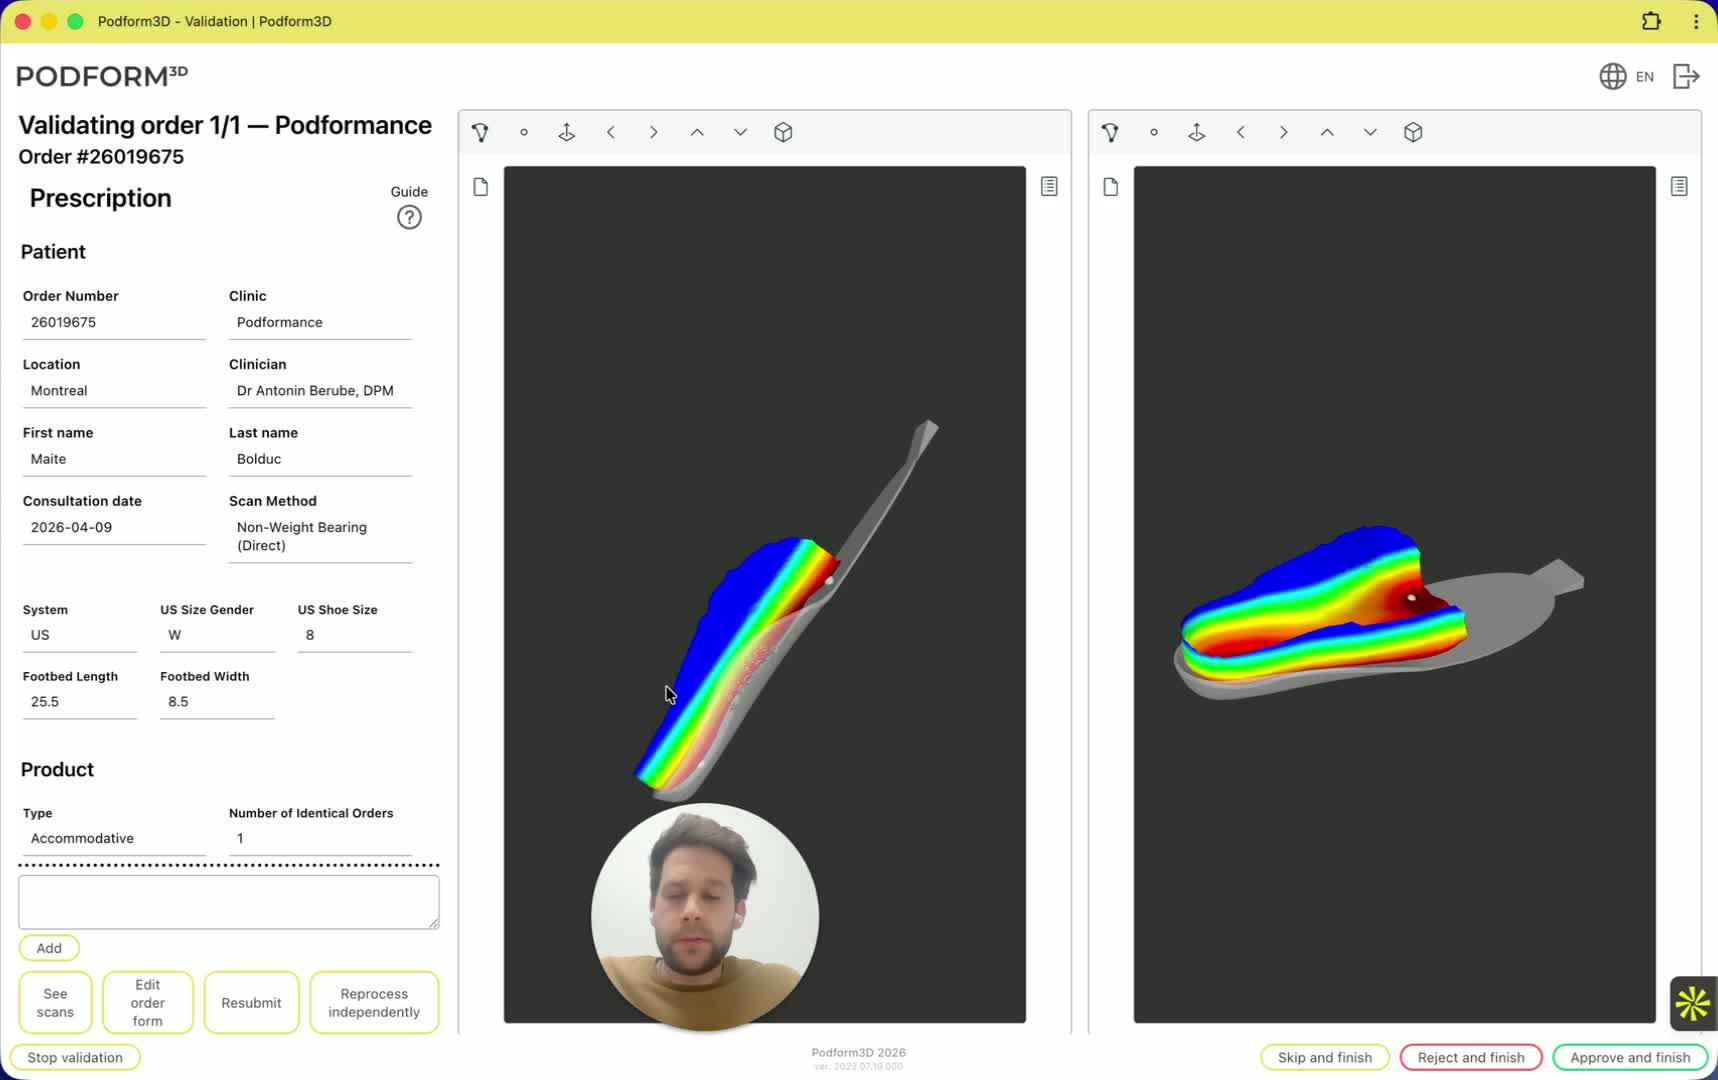This screenshot has width=1718, height=1080.
Task: Select the axes tool in right viewer
Action: (1111, 132)
